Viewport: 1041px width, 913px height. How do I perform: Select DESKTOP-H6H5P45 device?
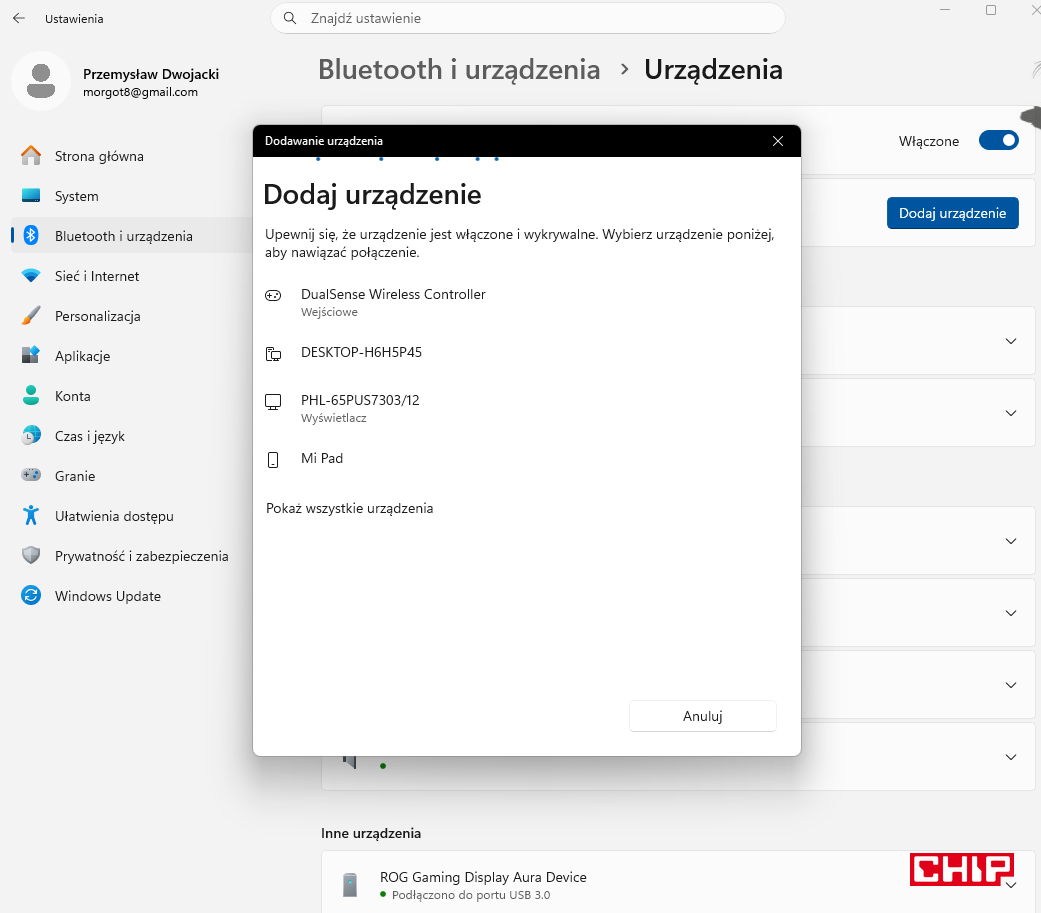tap(526, 353)
